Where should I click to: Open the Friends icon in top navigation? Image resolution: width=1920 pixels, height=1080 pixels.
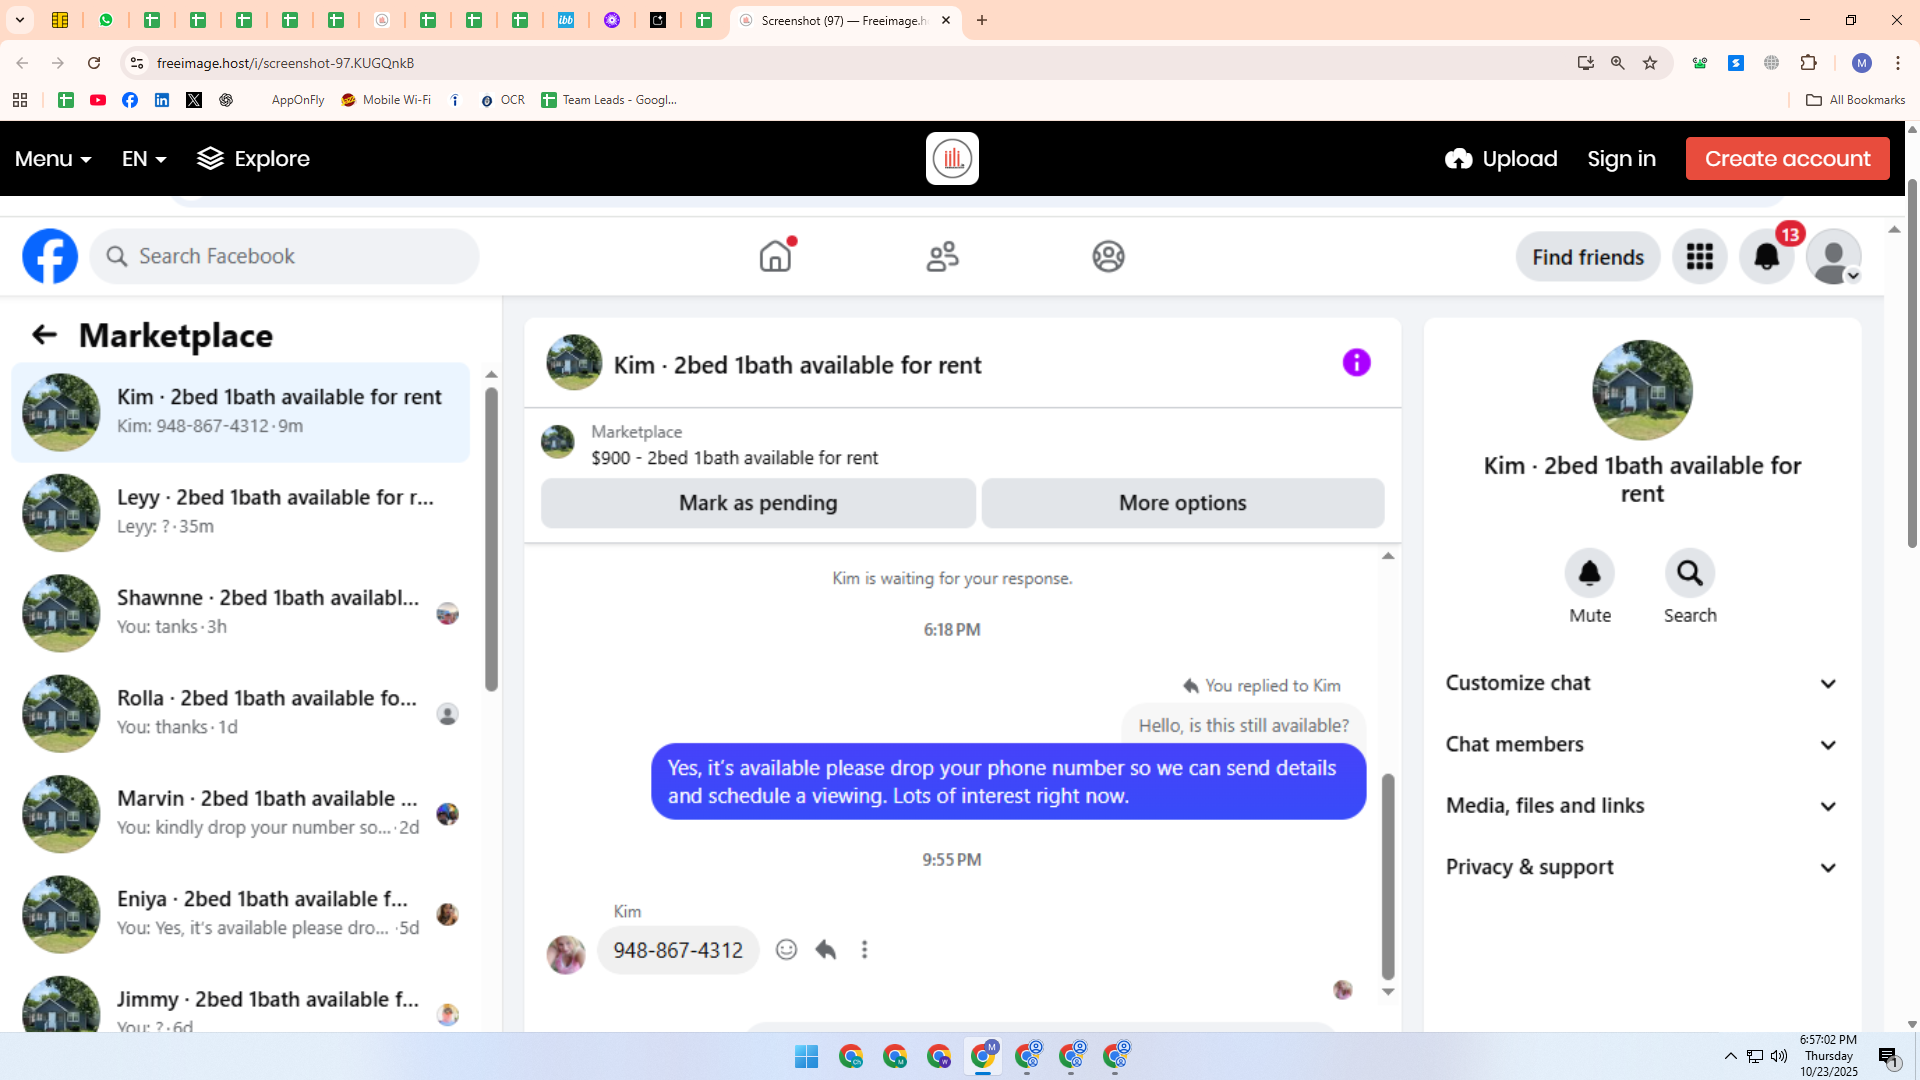[x=942, y=257]
